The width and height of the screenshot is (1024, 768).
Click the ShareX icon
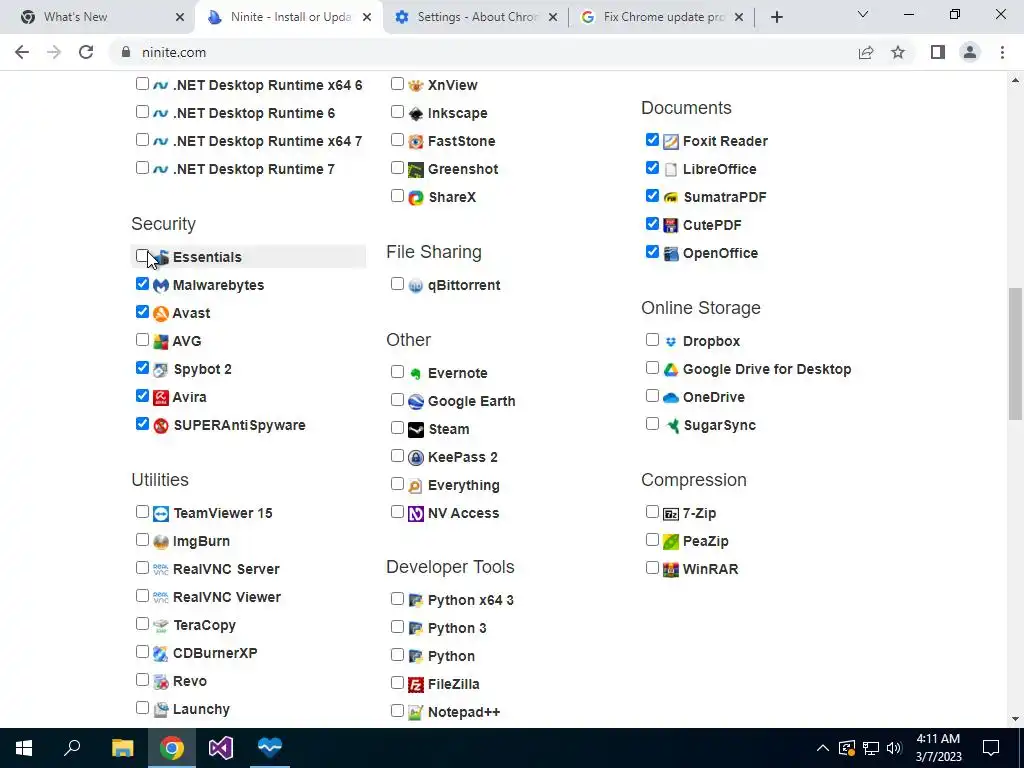tap(416, 197)
